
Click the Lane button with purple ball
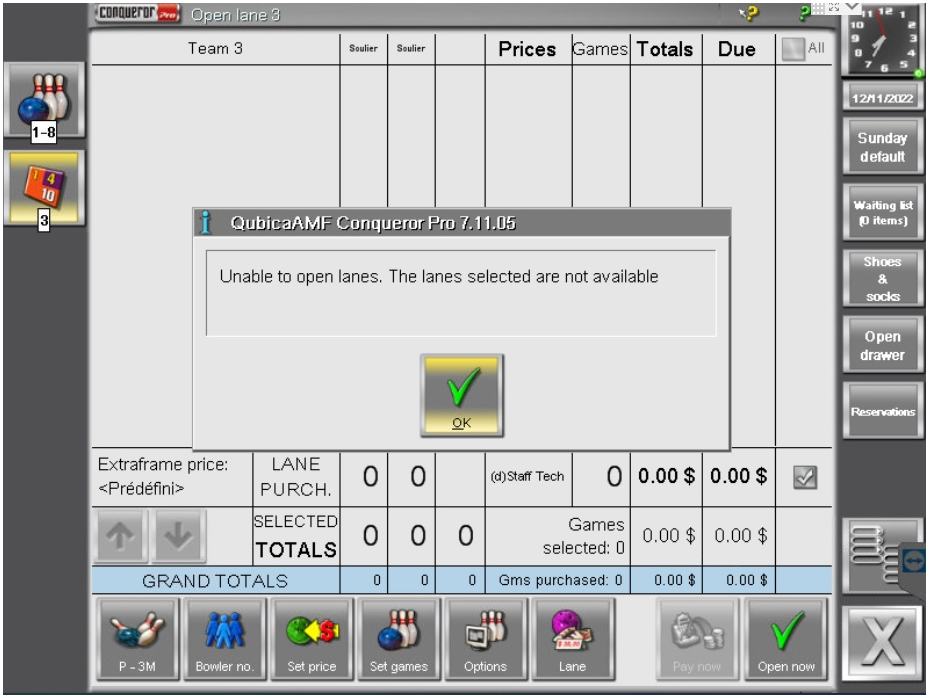pyautogui.click(x=572, y=639)
